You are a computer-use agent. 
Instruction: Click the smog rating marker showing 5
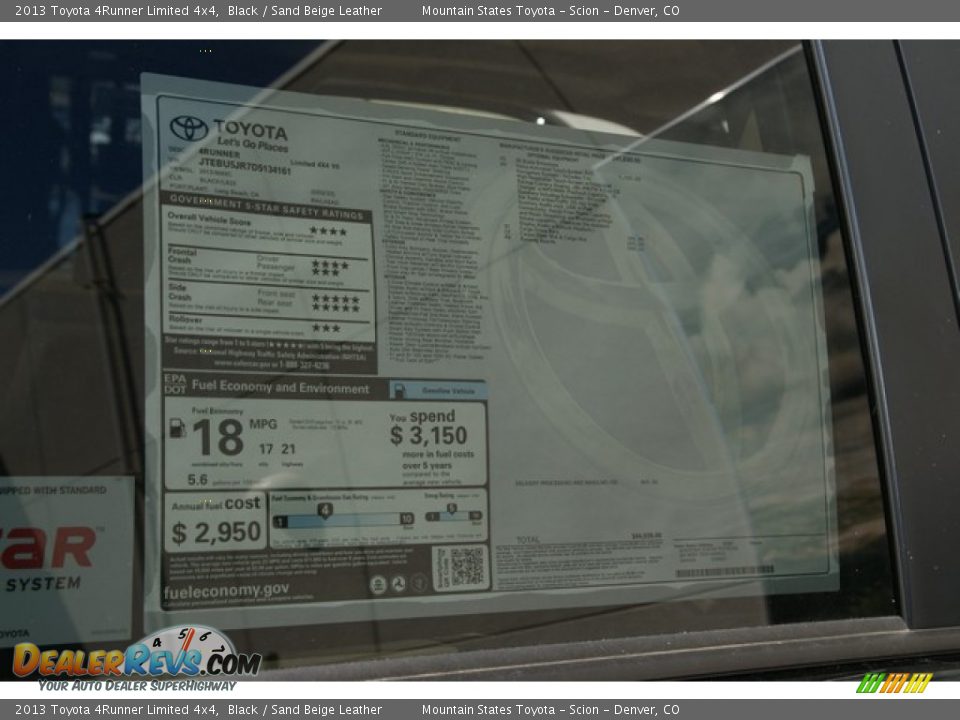click(451, 508)
